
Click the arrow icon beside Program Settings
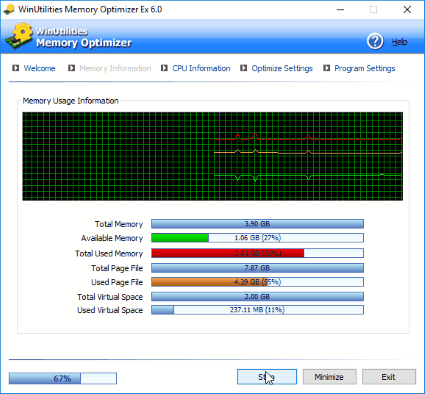tap(326, 68)
